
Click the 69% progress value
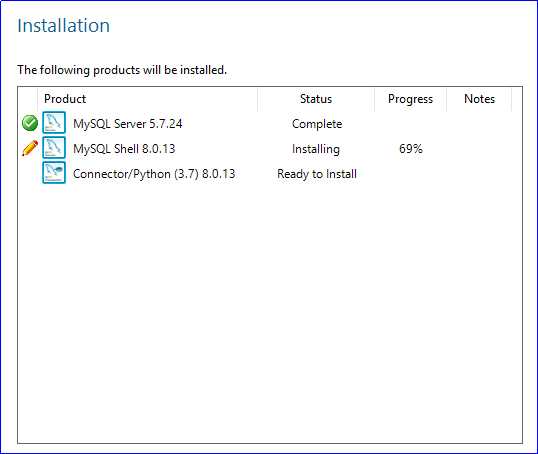tap(411, 149)
